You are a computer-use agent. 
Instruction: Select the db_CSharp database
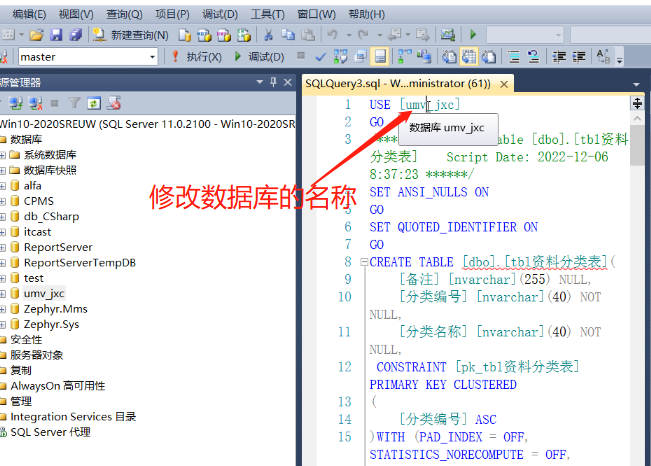pos(51,216)
